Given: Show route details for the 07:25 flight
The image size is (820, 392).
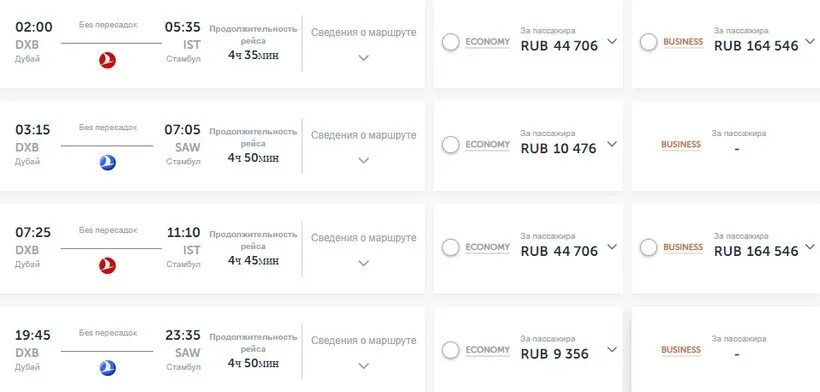Looking at the screenshot, I should pos(363,263).
